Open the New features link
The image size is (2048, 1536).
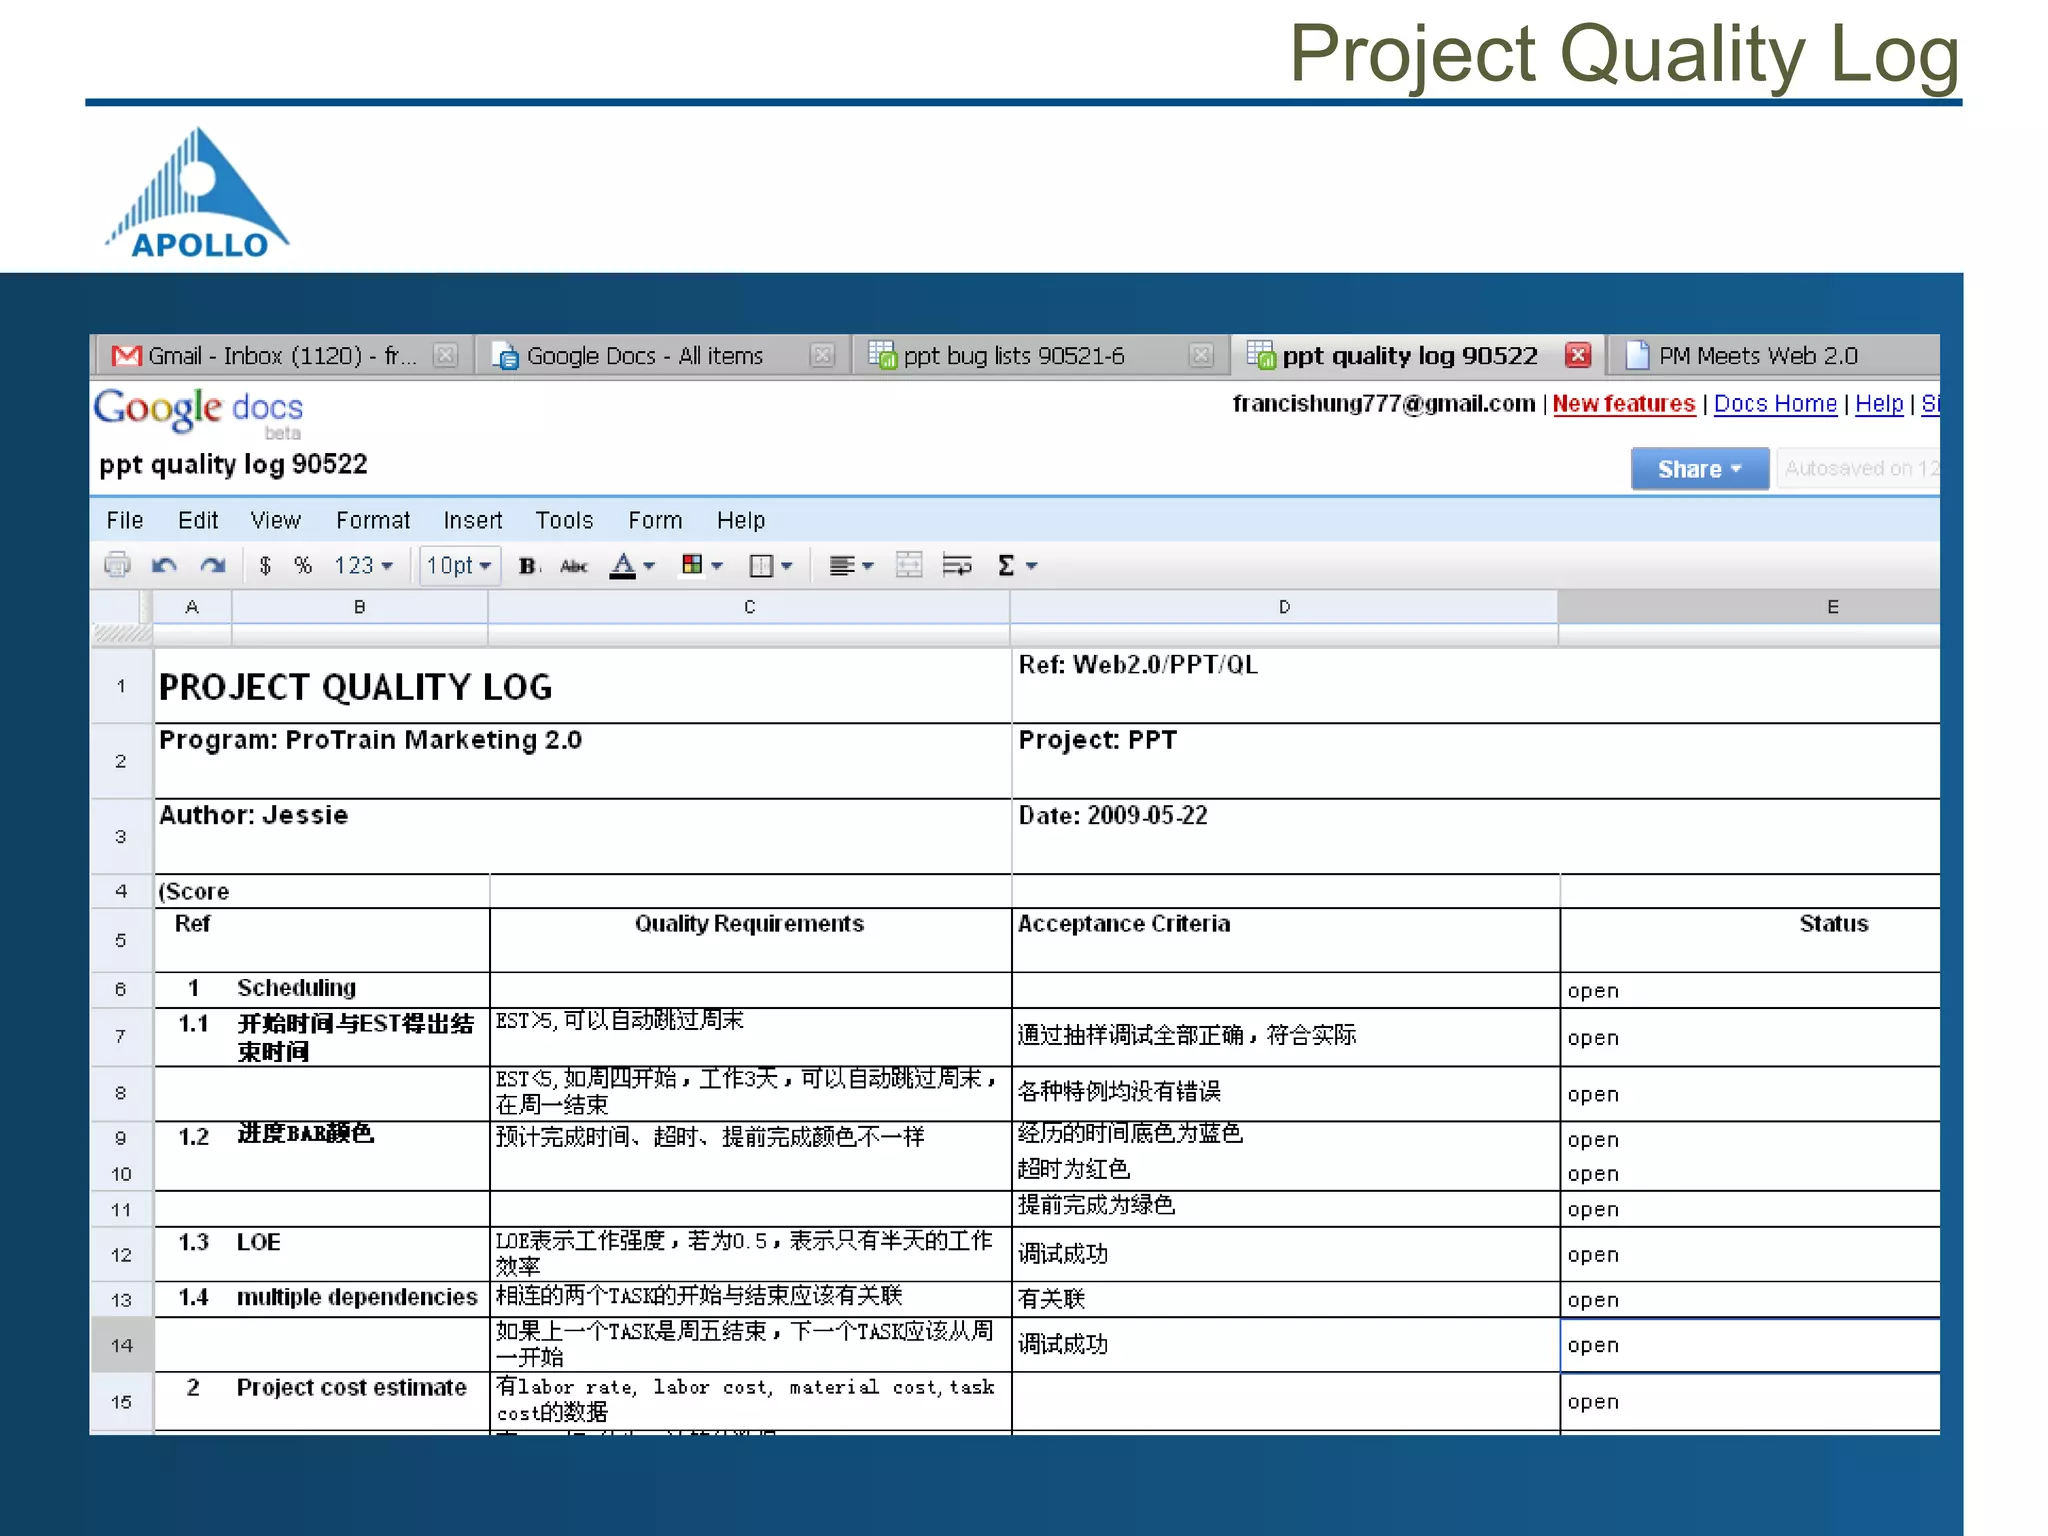1623,404
